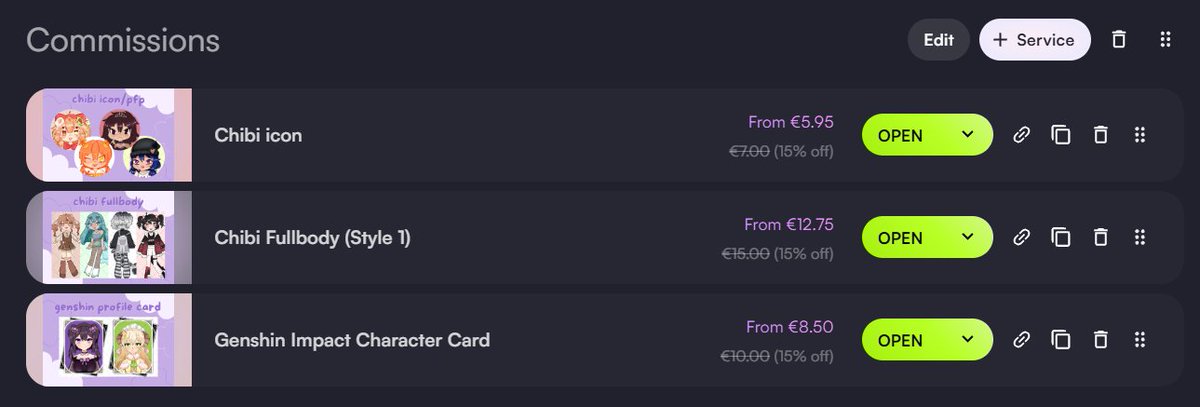Duplicate the Chibi Fullbody (Style 1) service
The height and width of the screenshot is (407, 1200).
click(1061, 237)
